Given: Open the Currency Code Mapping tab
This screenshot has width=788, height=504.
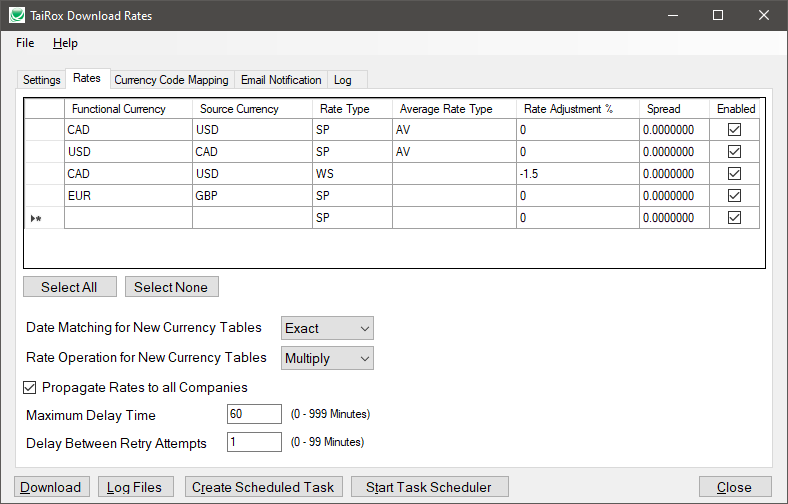Looking at the screenshot, I should pos(171,80).
